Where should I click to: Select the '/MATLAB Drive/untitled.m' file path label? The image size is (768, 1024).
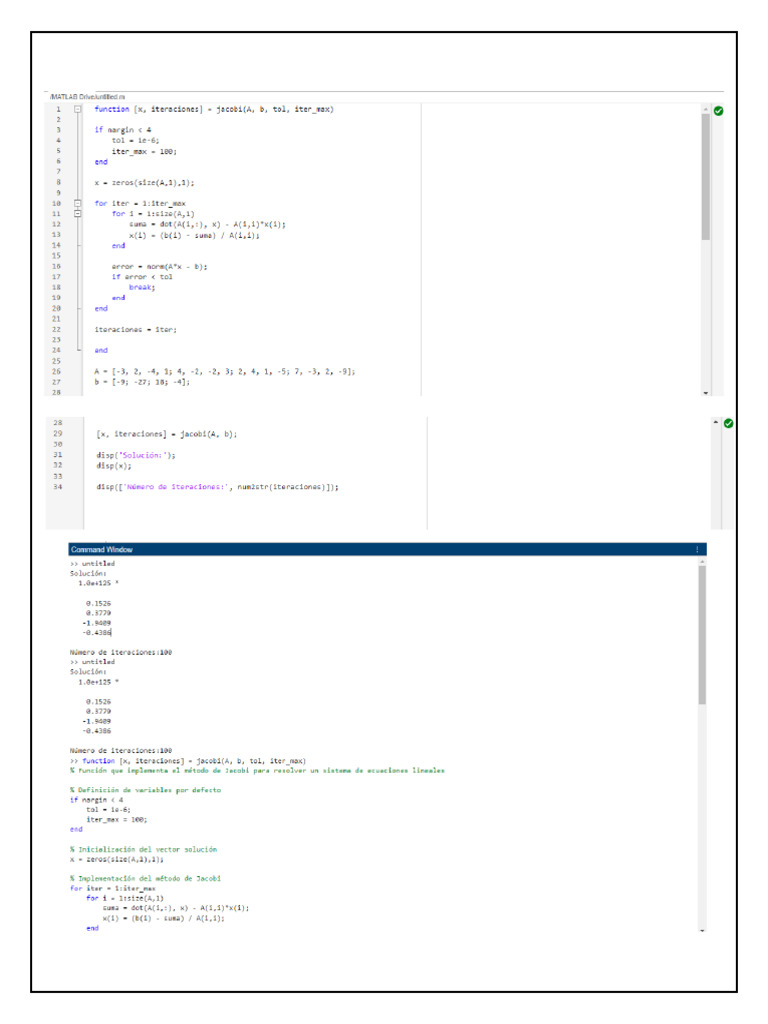click(x=87, y=97)
